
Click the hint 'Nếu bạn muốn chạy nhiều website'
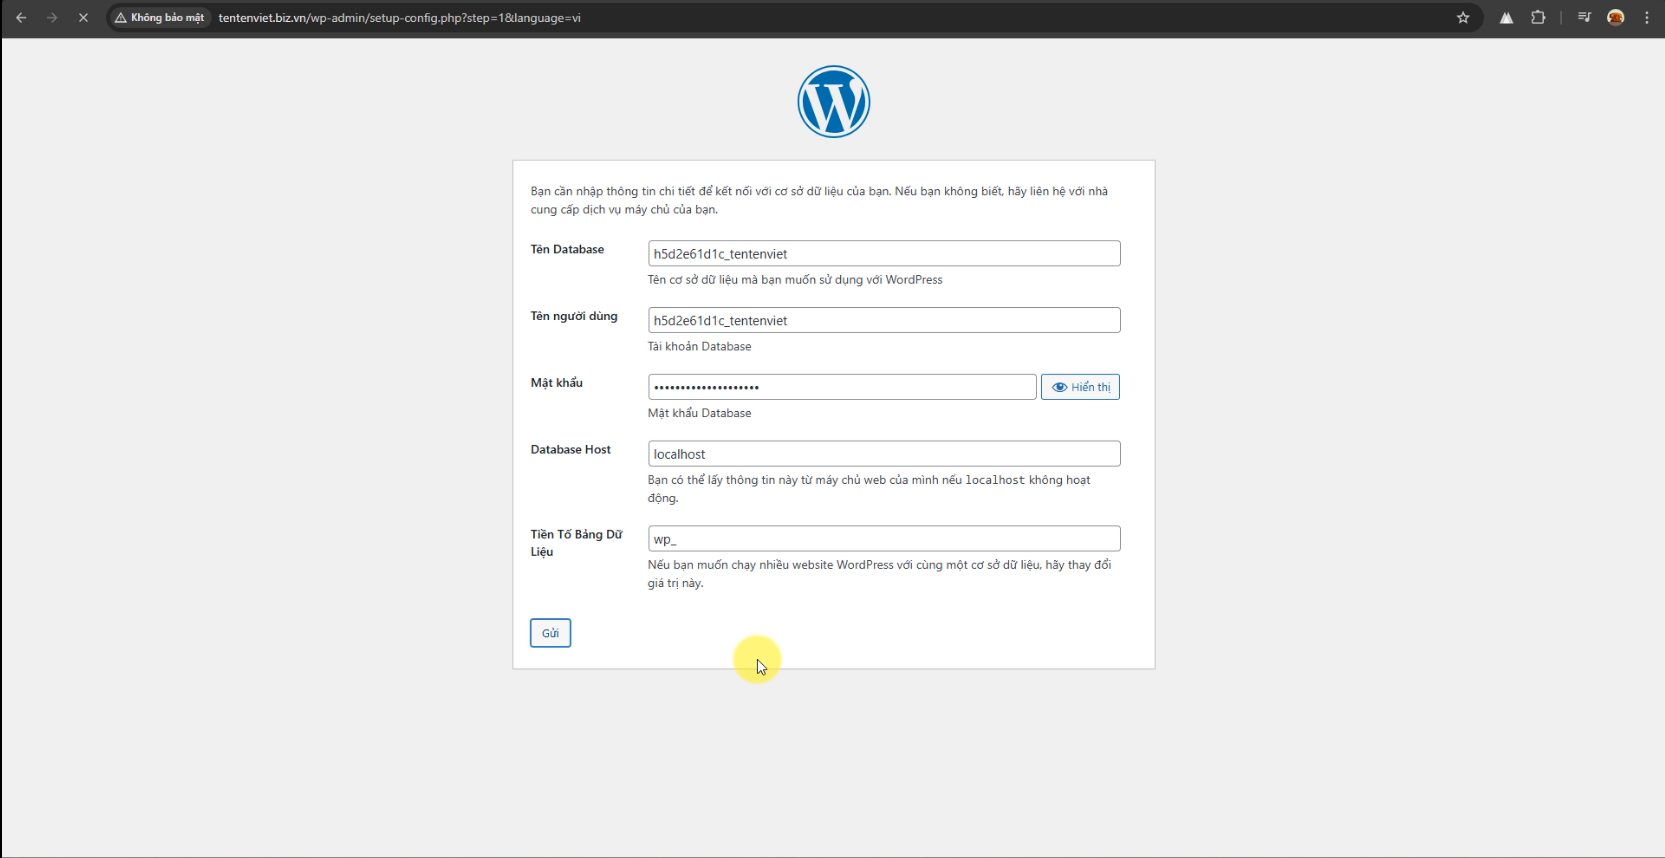click(x=879, y=574)
